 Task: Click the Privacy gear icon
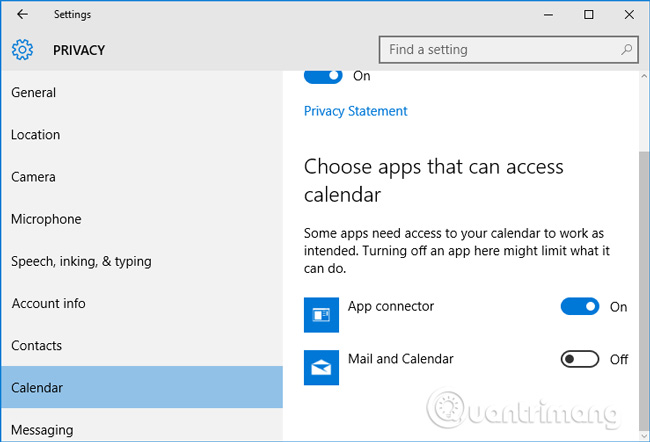tap(23, 50)
